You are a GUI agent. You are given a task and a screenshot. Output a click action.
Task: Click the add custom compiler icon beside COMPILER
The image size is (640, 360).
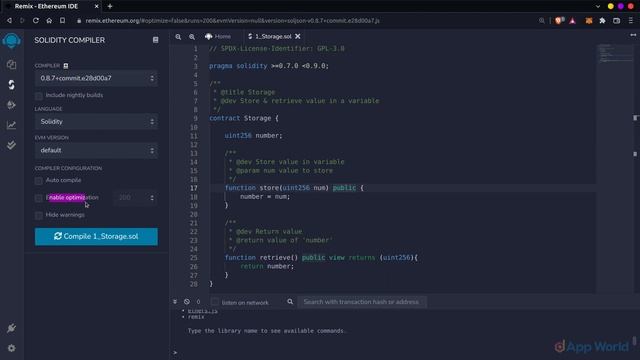pyautogui.click(x=66, y=65)
